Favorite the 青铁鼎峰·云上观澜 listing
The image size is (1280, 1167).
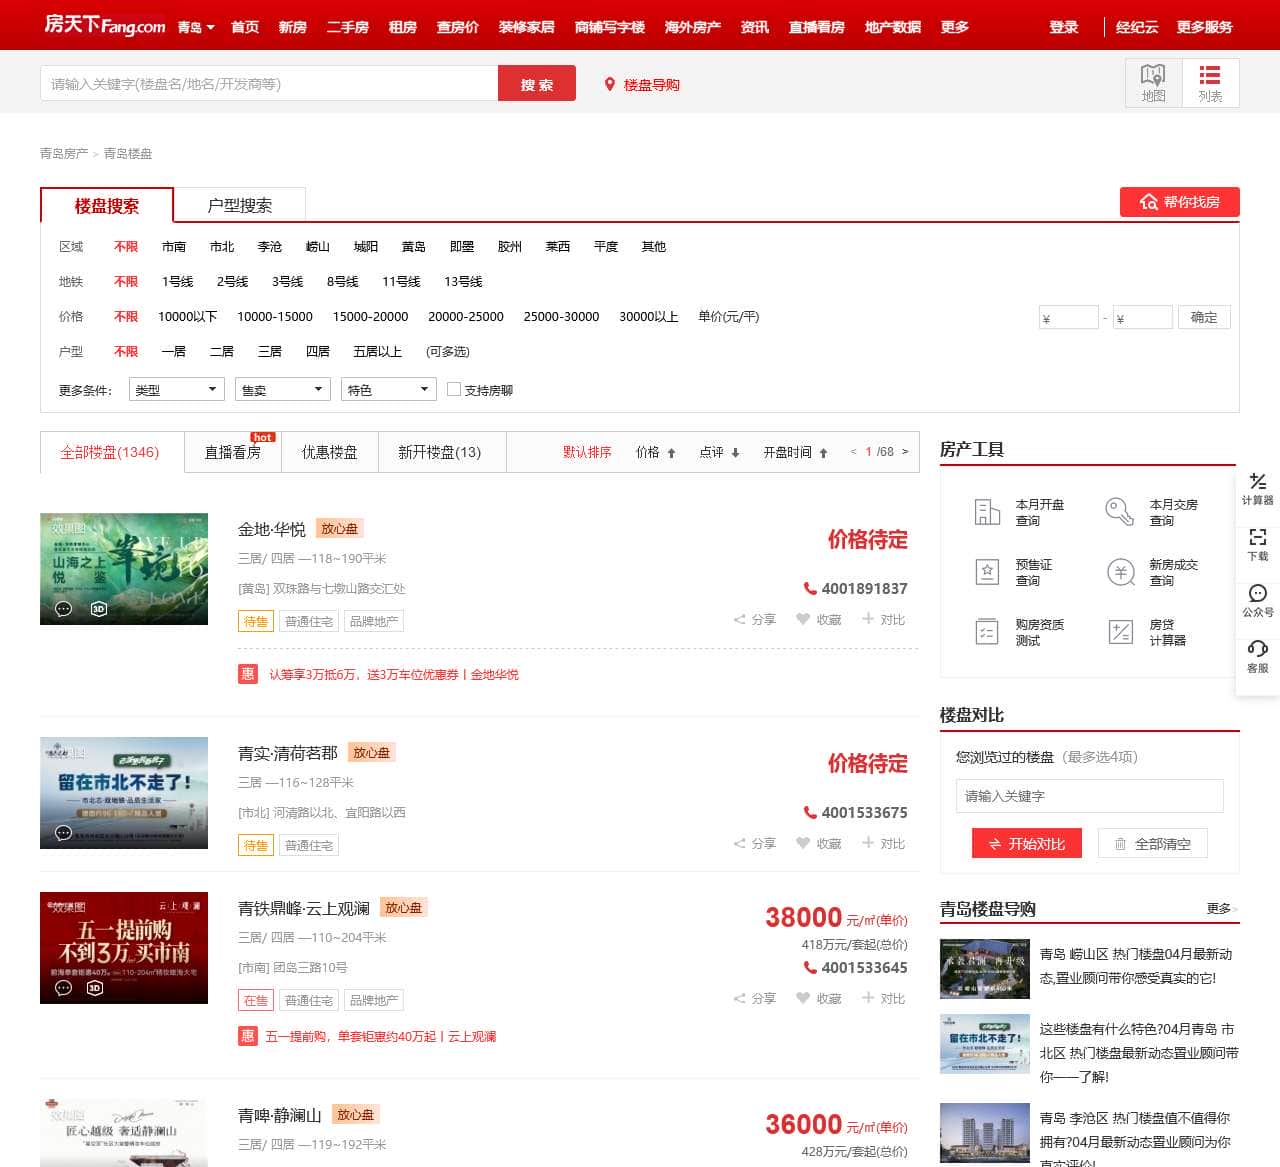pos(819,999)
